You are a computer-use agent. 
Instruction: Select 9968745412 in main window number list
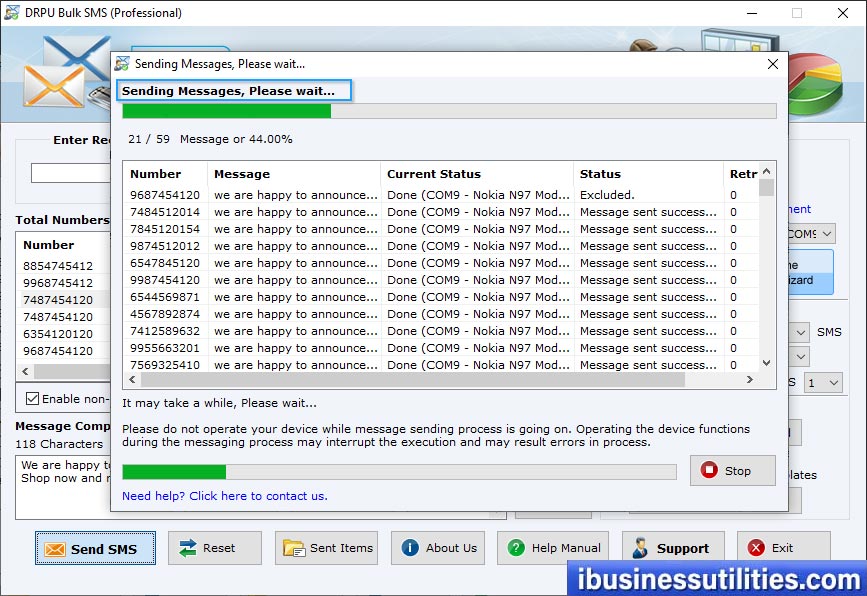pyautogui.click(x=58, y=283)
